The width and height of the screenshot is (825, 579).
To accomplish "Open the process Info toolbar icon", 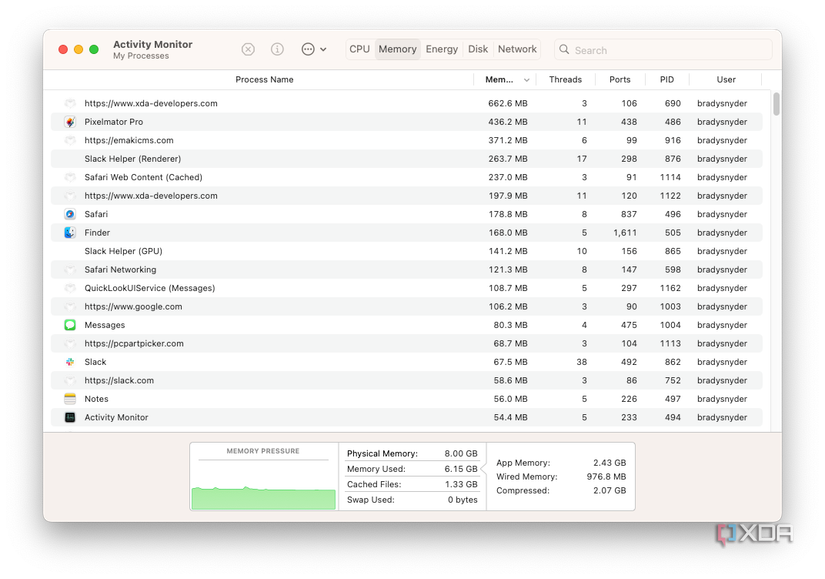I will click(277, 49).
